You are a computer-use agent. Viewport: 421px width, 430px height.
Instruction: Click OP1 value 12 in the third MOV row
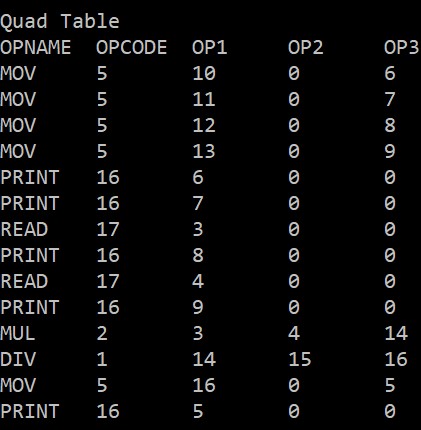pyautogui.click(x=204, y=125)
